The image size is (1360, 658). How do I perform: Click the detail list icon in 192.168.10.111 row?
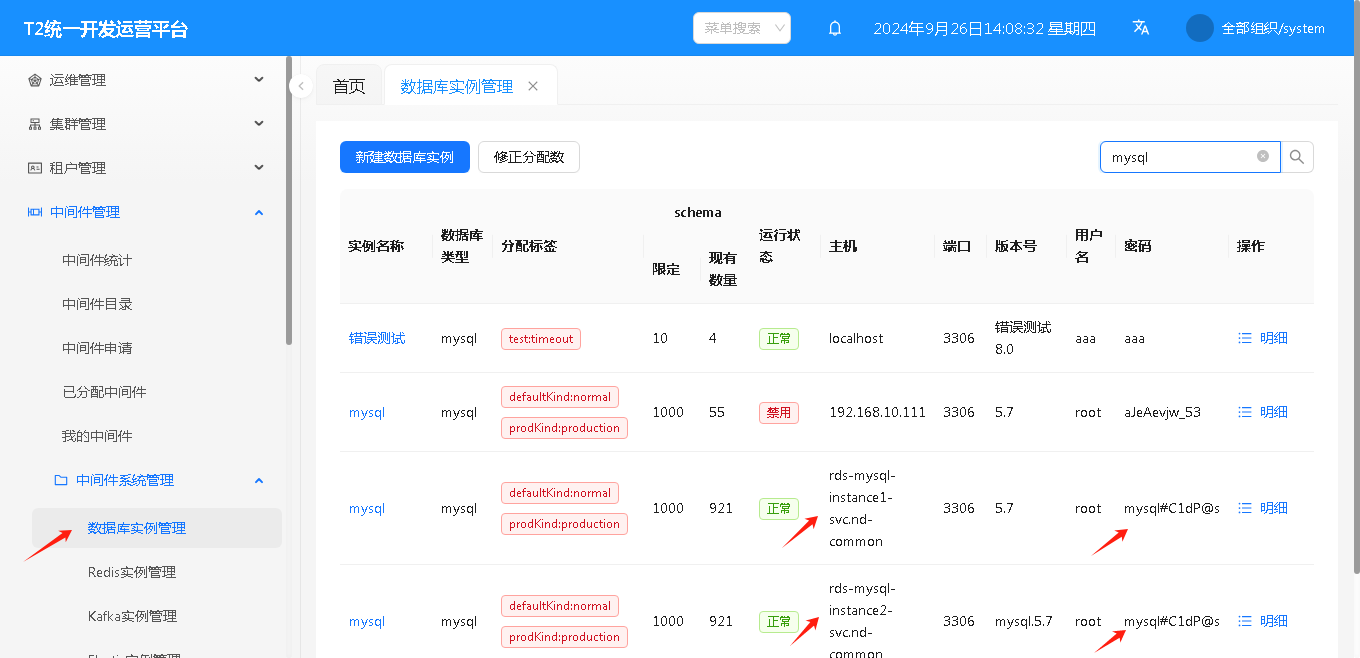click(x=1245, y=412)
